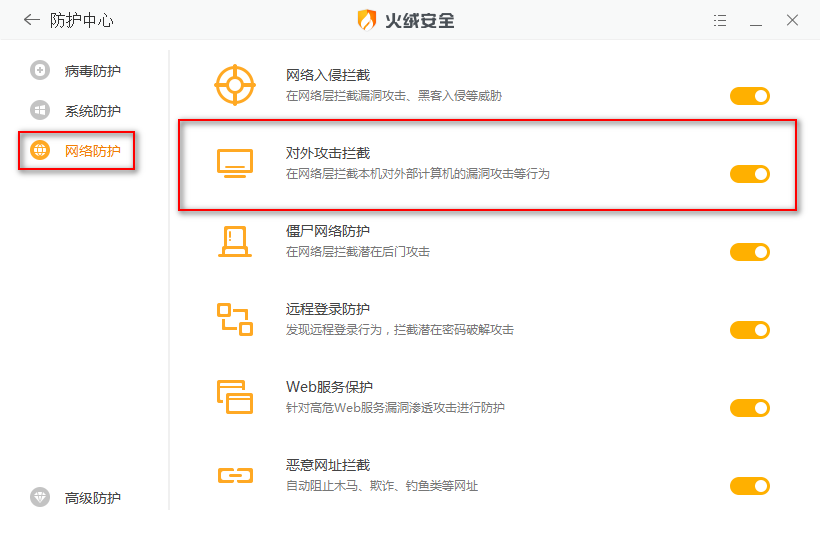Image resolution: width=820 pixels, height=540 pixels.
Task: Disable the 网络入侵拦截 toggle
Action: [x=749, y=96]
